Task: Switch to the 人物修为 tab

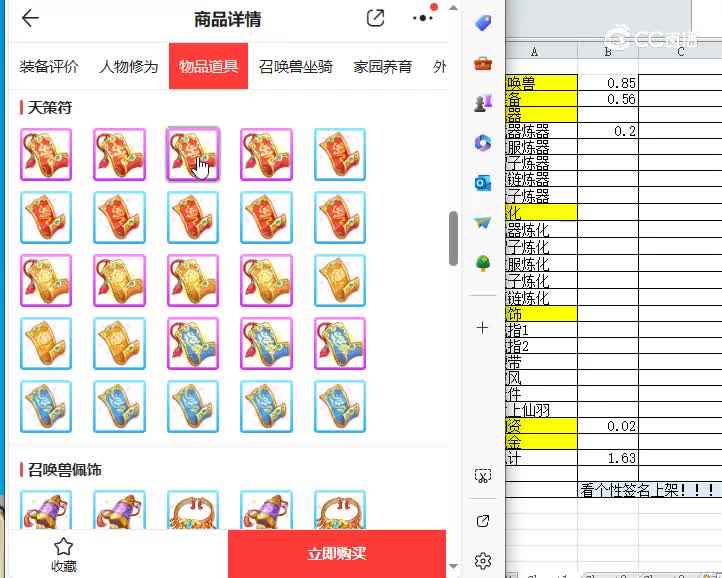Action: coord(128,66)
